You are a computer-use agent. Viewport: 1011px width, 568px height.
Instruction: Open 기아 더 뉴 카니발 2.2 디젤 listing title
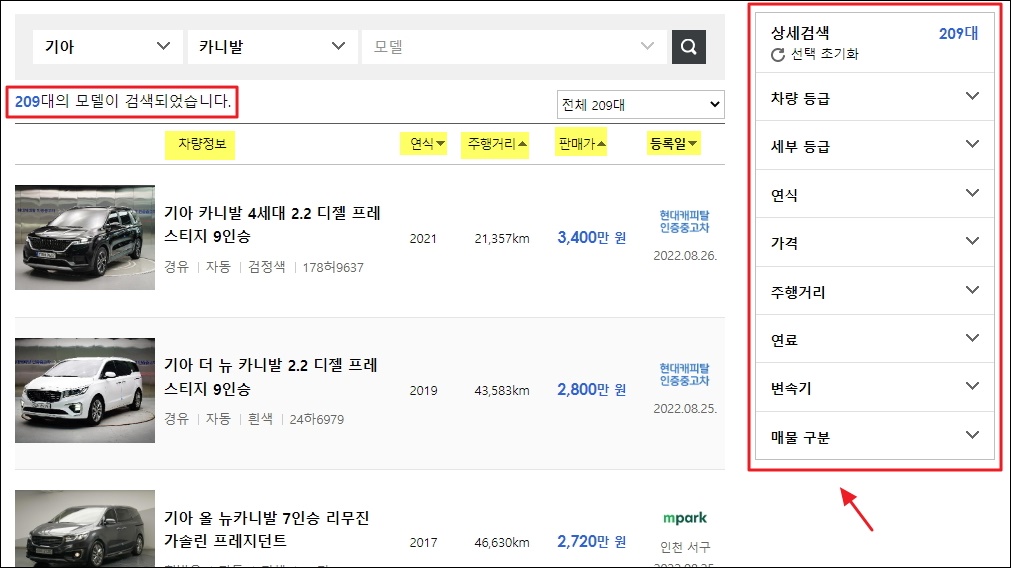pos(271,377)
